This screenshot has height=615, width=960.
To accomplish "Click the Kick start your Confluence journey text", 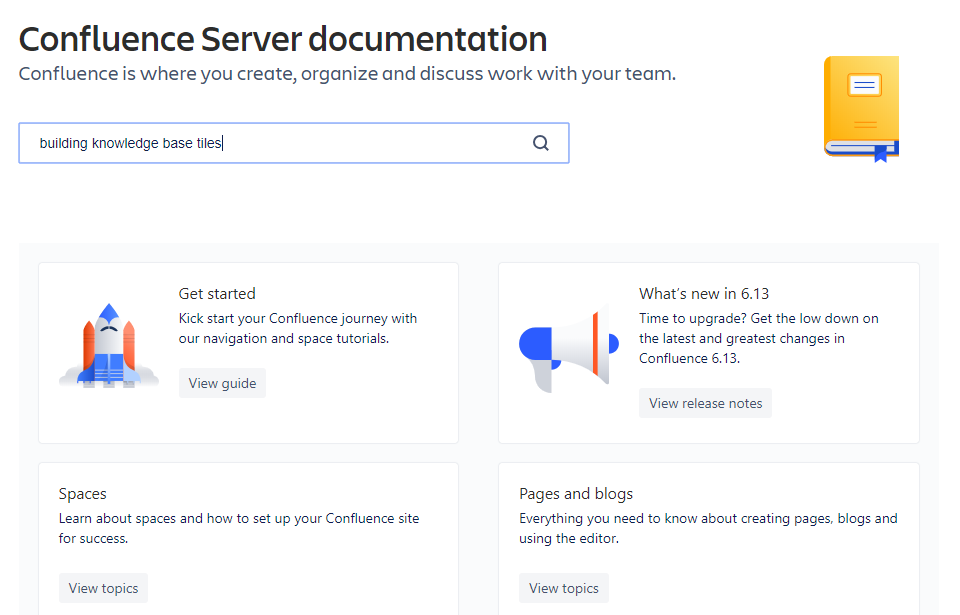I will click(298, 328).
